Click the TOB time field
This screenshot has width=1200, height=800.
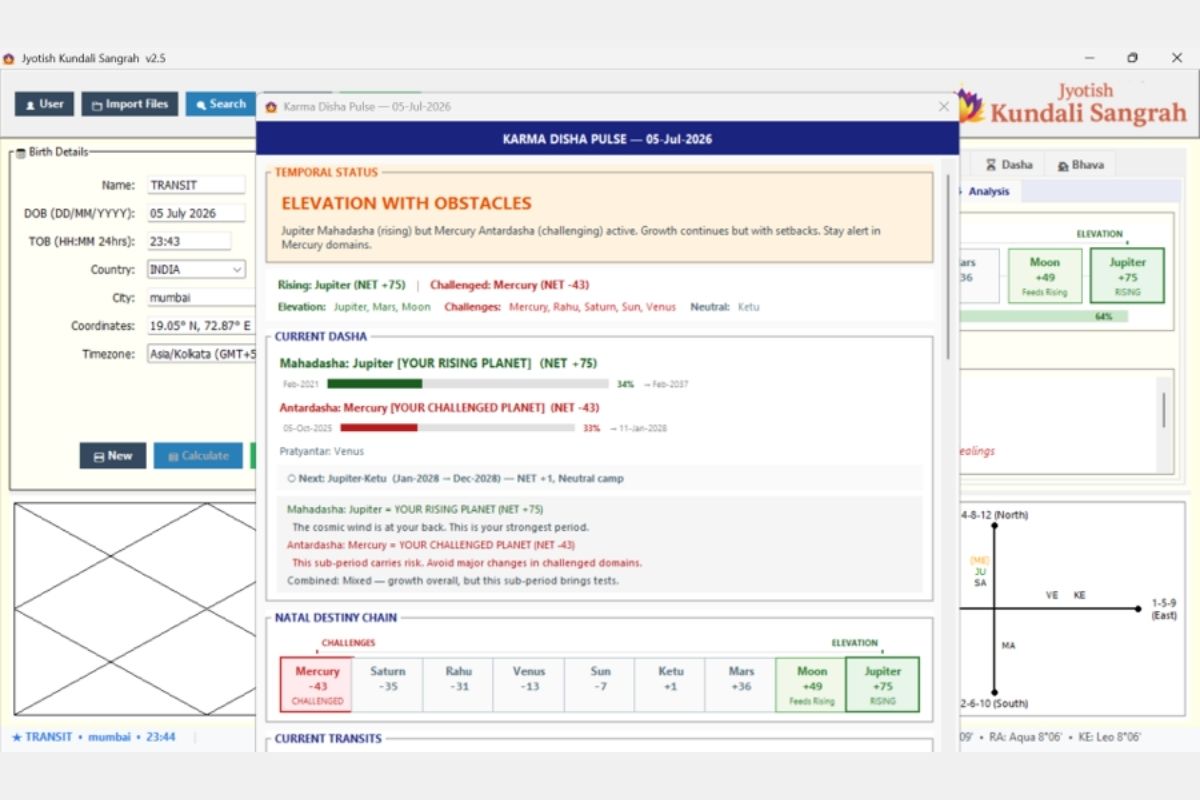coord(189,241)
